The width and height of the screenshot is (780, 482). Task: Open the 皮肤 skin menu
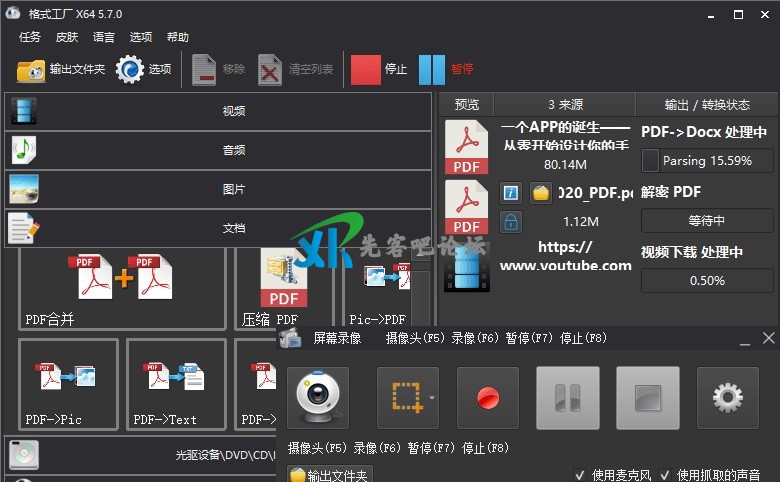67,37
